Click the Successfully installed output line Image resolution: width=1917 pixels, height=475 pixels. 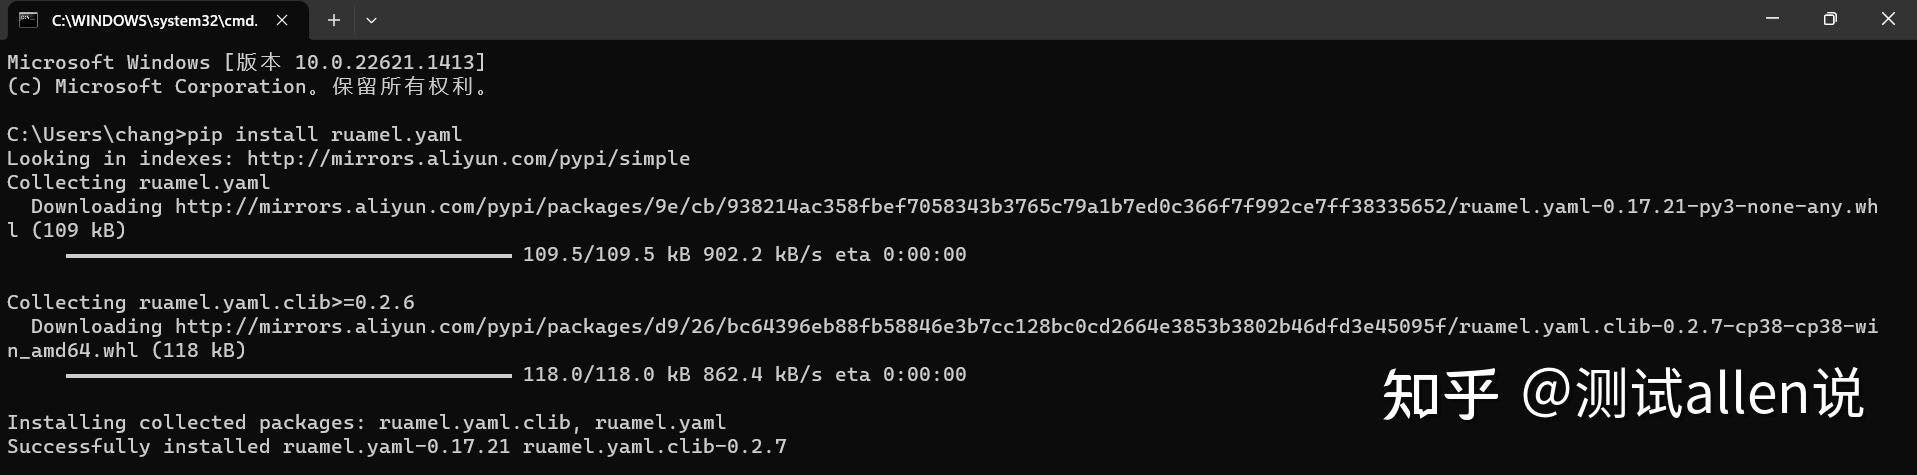(x=396, y=447)
